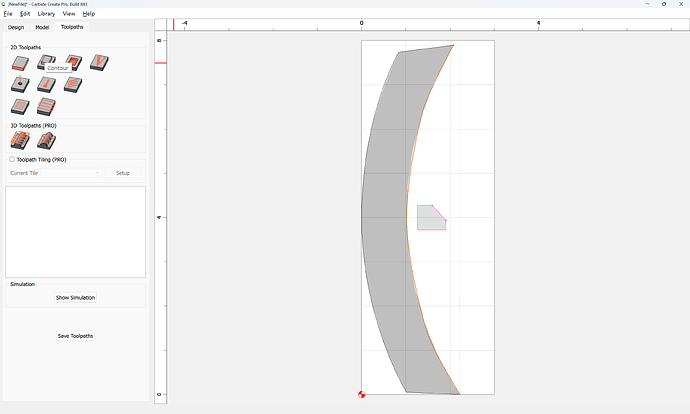Click the Texture toolpath icon with diagonal lines

[73, 84]
